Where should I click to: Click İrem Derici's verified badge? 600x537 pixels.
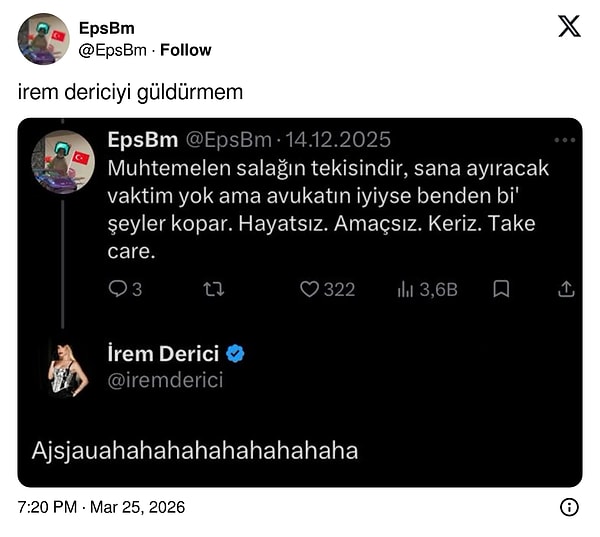click(236, 353)
